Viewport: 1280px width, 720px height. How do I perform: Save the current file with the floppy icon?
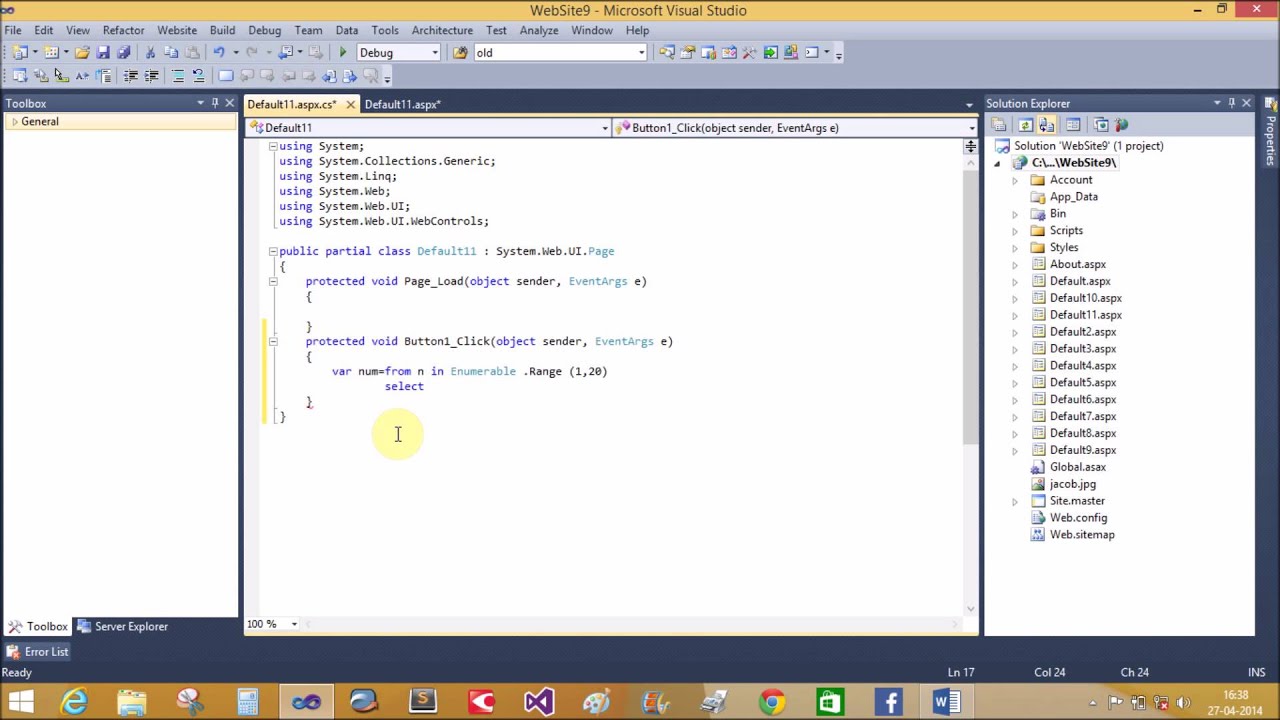[103, 53]
